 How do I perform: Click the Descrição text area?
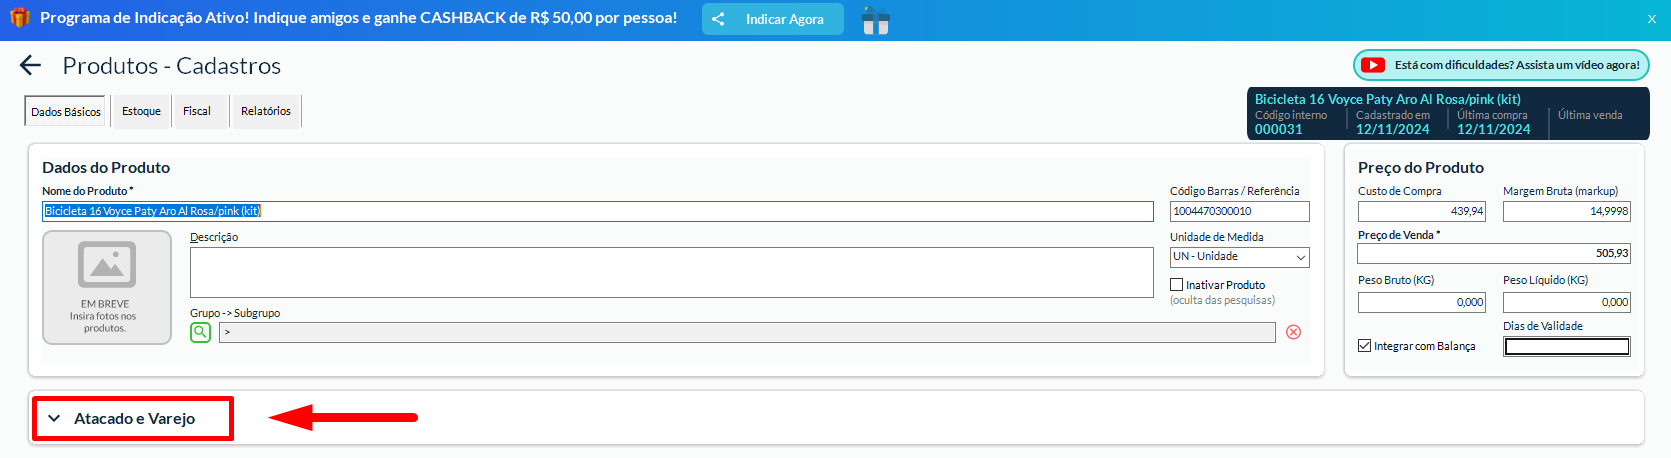(x=671, y=272)
